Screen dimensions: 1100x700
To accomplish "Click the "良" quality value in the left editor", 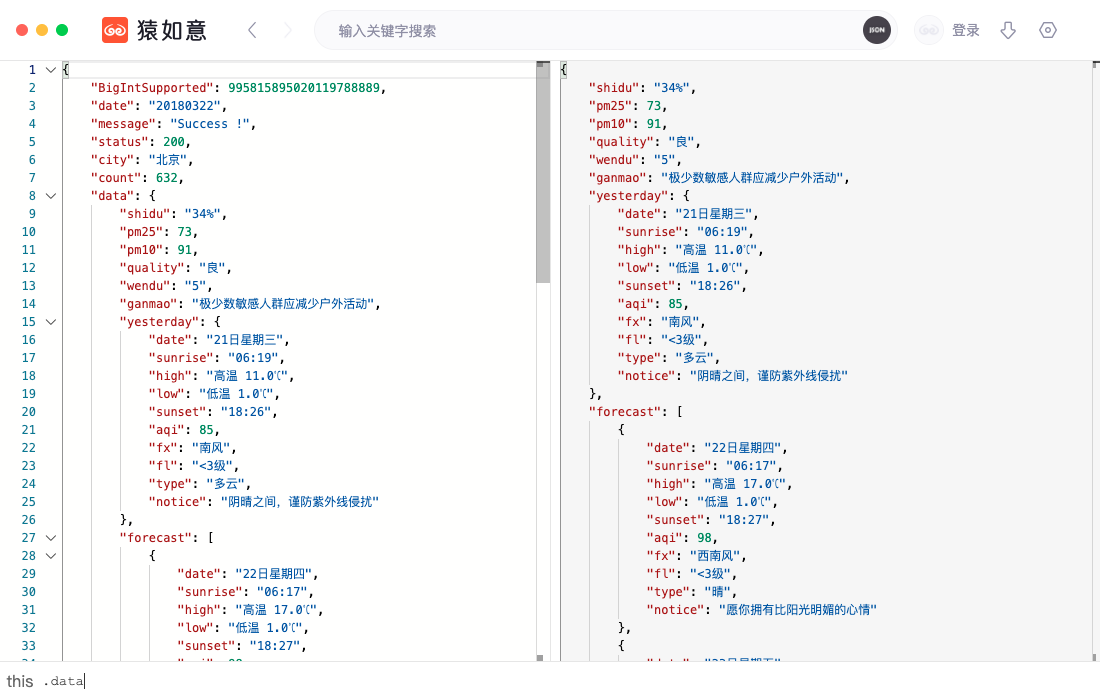I will (212, 268).
